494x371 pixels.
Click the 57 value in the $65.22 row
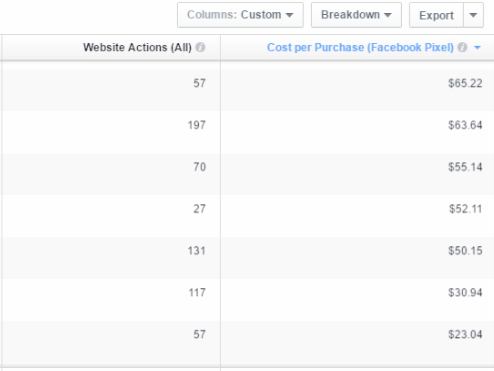[200, 83]
